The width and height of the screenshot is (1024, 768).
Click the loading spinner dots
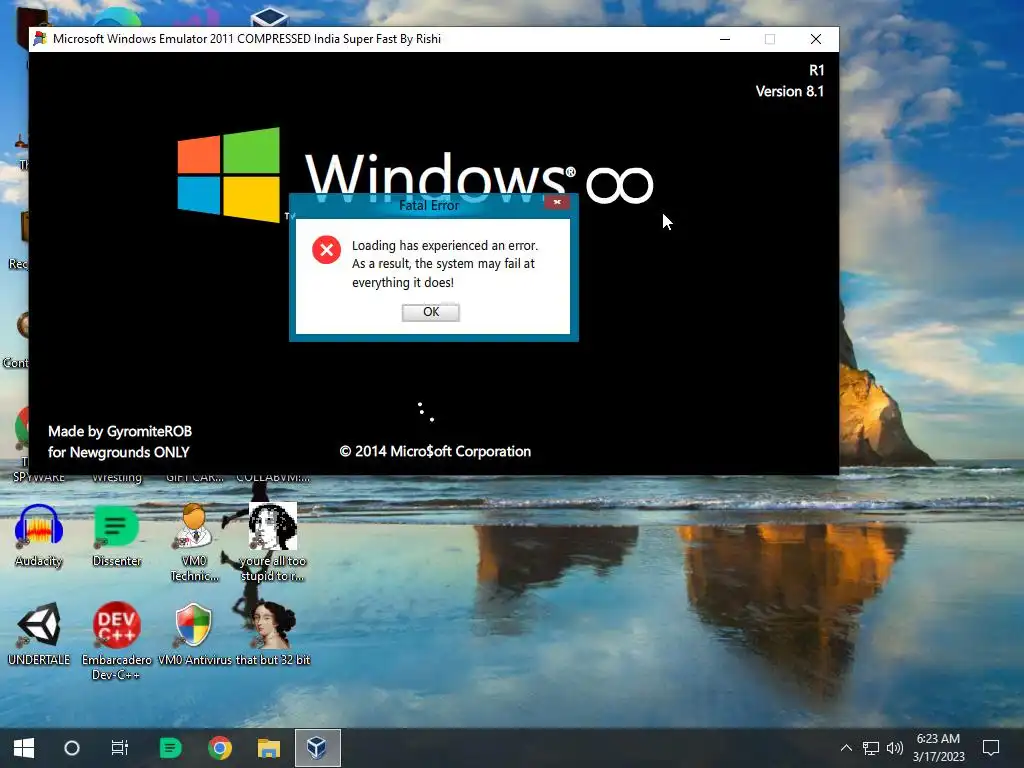(x=426, y=411)
